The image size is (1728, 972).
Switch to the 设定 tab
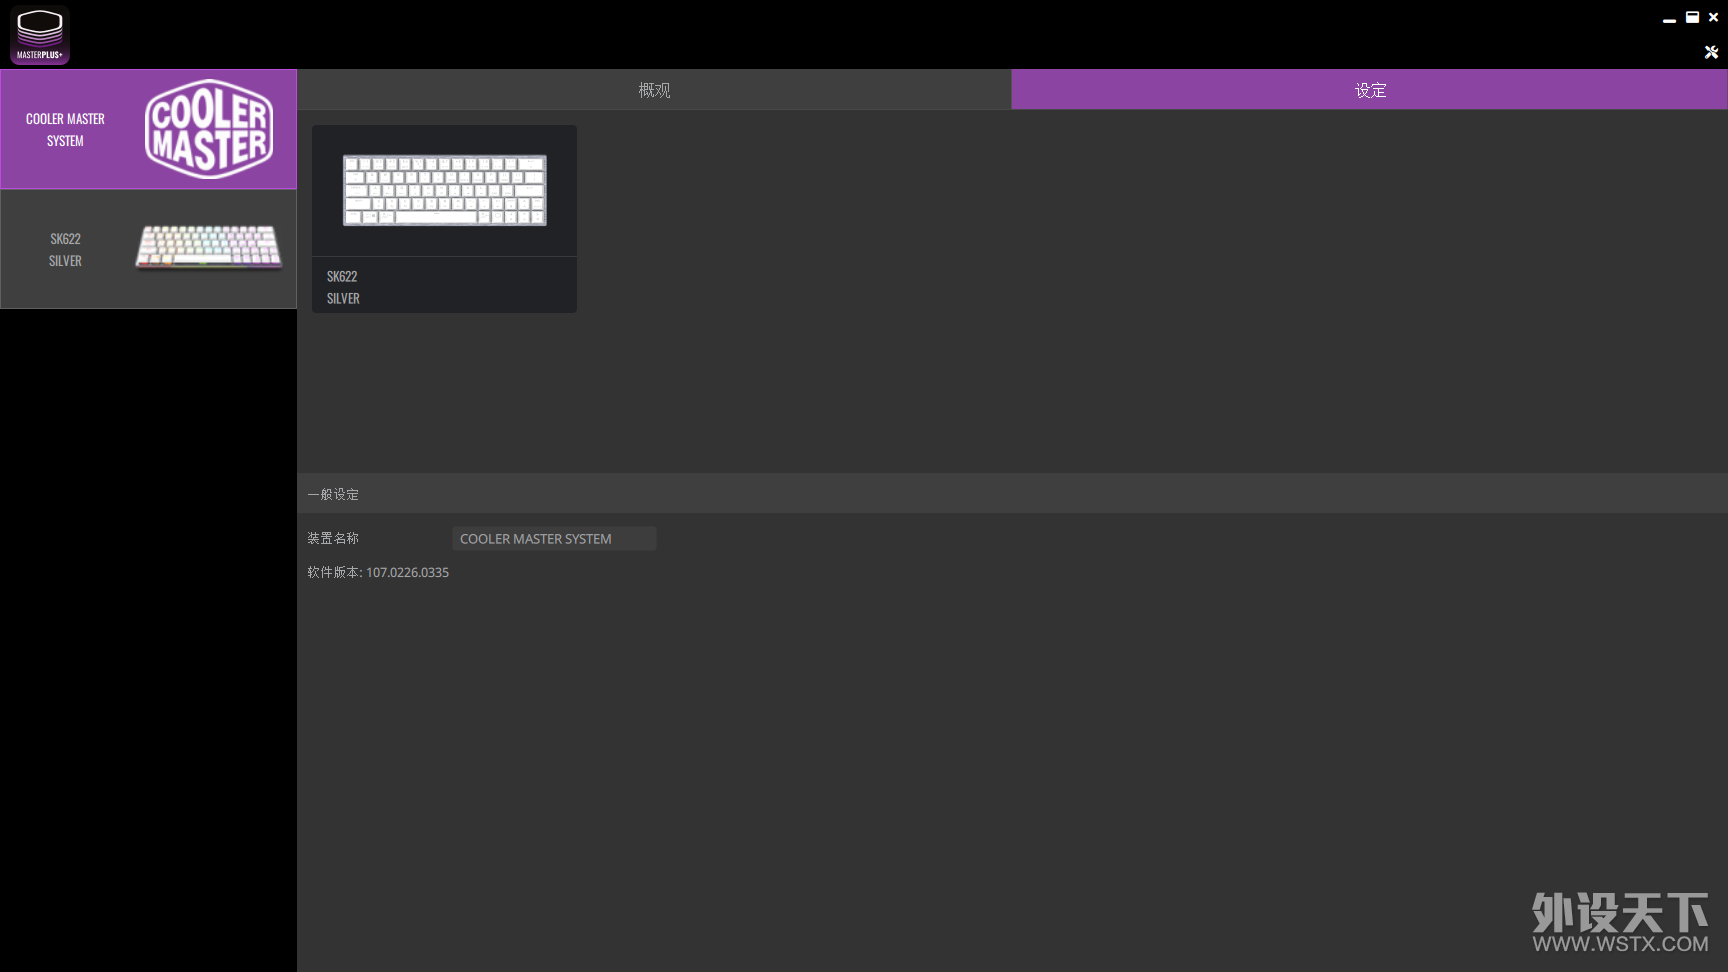point(1369,90)
